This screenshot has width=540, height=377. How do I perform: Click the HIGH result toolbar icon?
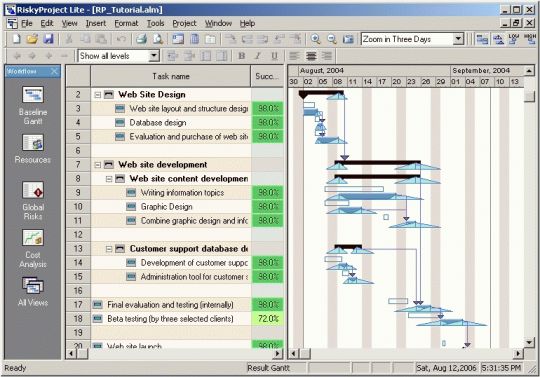pyautogui.click(x=530, y=39)
